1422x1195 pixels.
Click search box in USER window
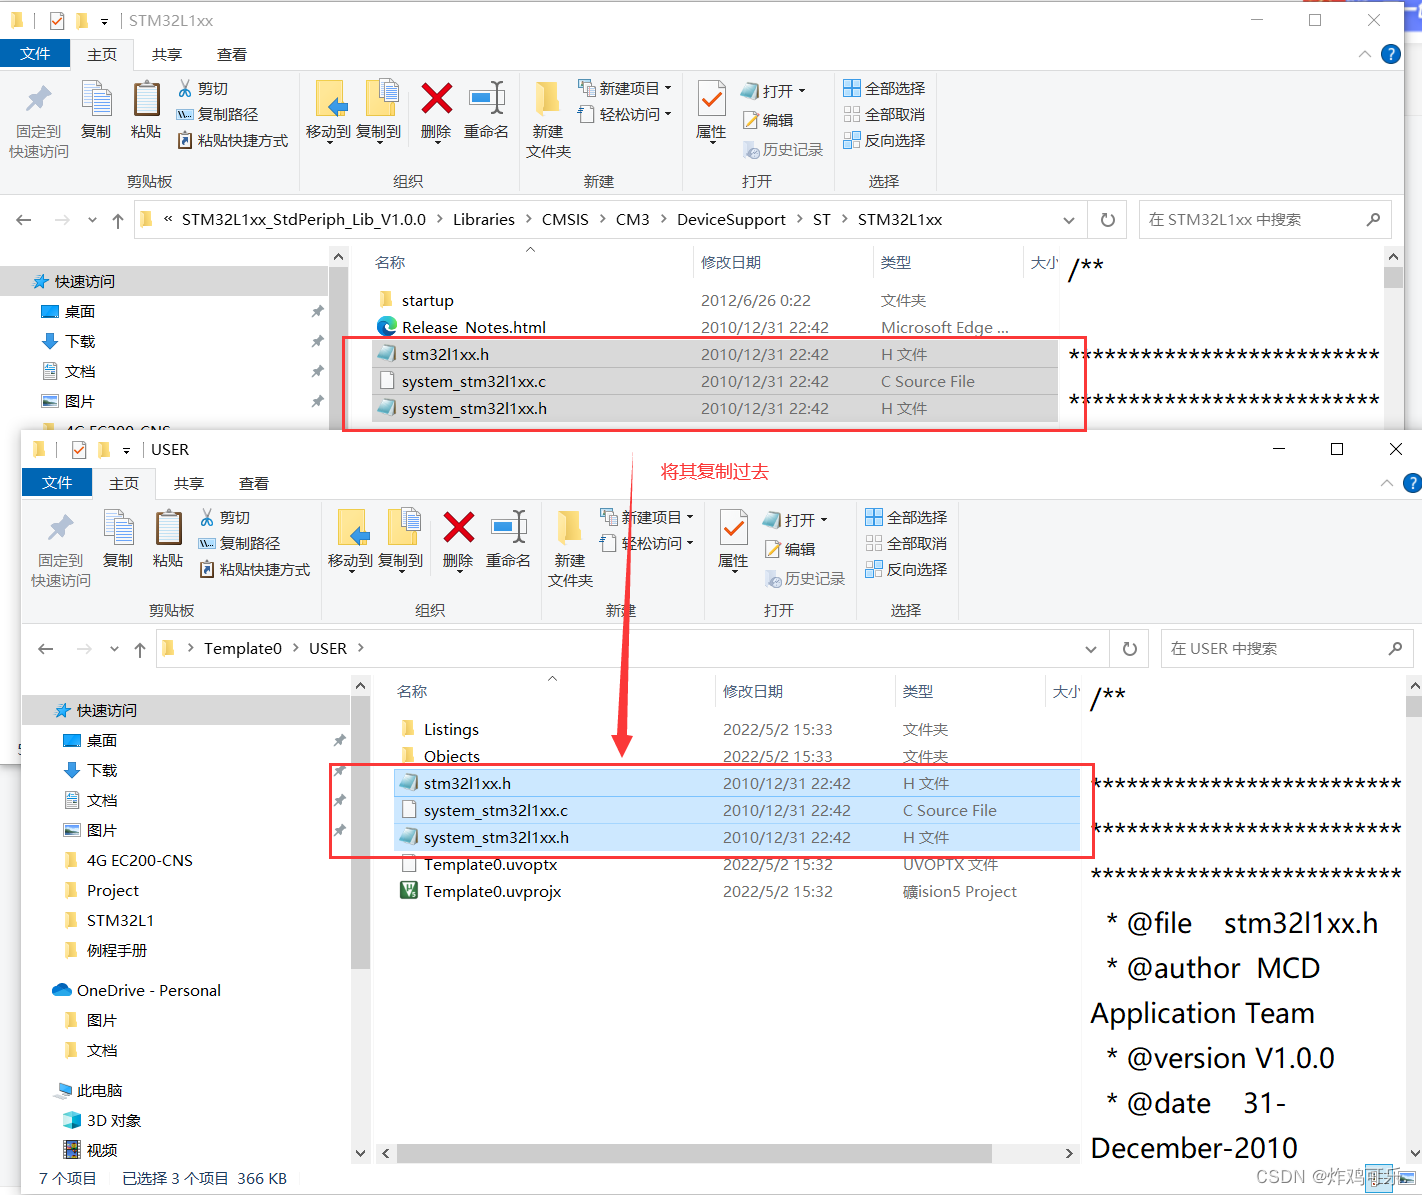(1287, 649)
